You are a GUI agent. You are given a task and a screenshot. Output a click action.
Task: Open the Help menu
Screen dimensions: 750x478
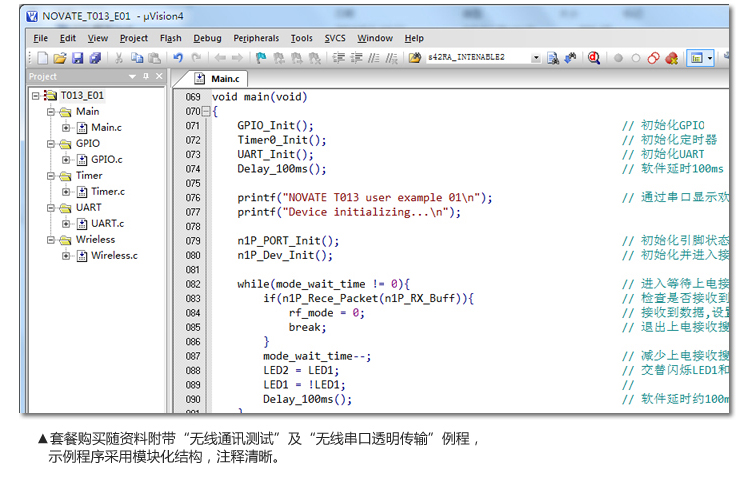(x=414, y=38)
